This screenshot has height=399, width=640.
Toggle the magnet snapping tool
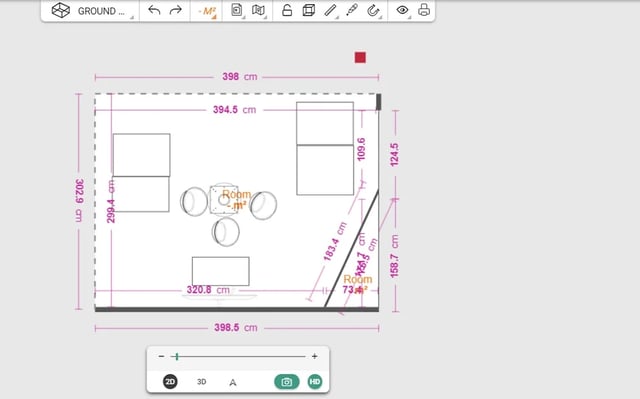tap(373, 10)
